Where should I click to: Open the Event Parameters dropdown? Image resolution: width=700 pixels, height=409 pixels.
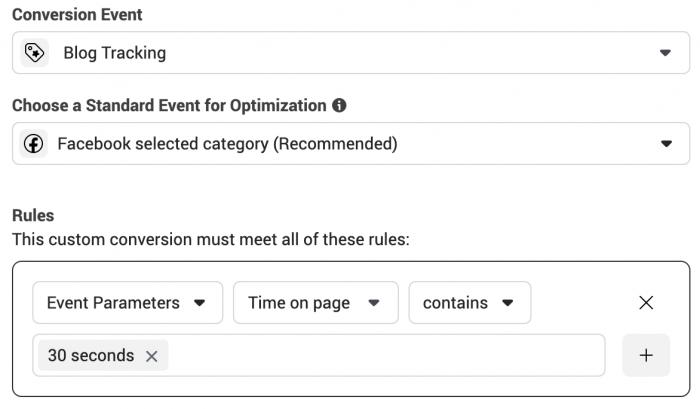coord(128,303)
